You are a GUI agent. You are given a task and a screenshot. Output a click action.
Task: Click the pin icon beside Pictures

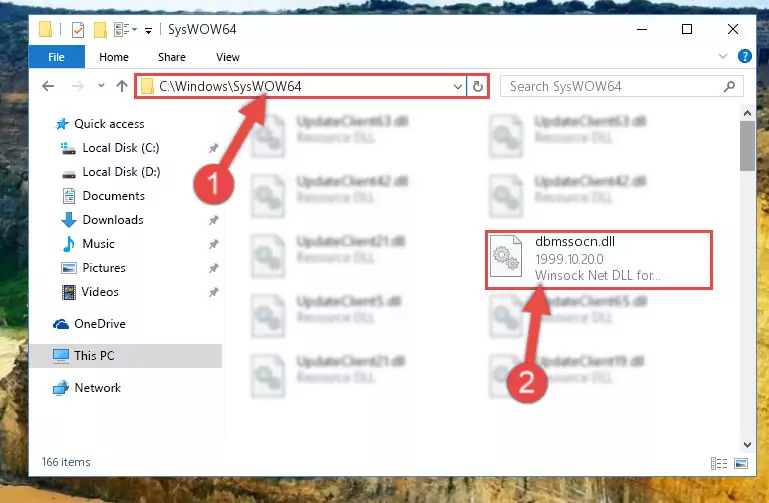click(213, 268)
